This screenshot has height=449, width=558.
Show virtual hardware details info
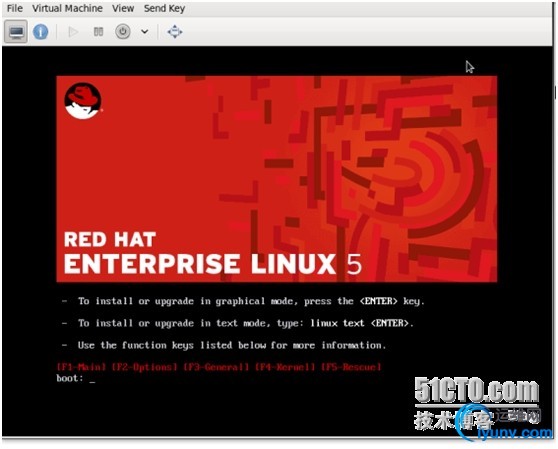40,32
